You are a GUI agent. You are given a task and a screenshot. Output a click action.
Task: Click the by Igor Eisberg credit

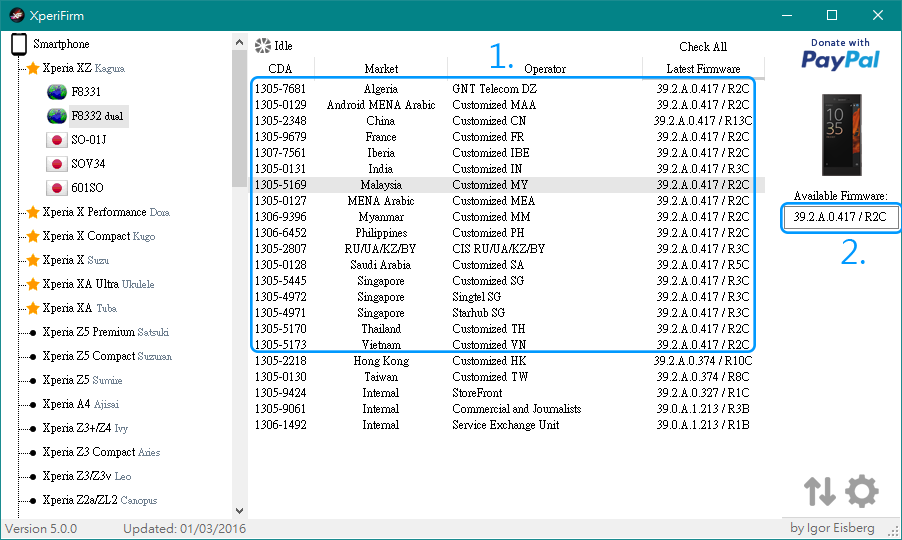[832, 528]
